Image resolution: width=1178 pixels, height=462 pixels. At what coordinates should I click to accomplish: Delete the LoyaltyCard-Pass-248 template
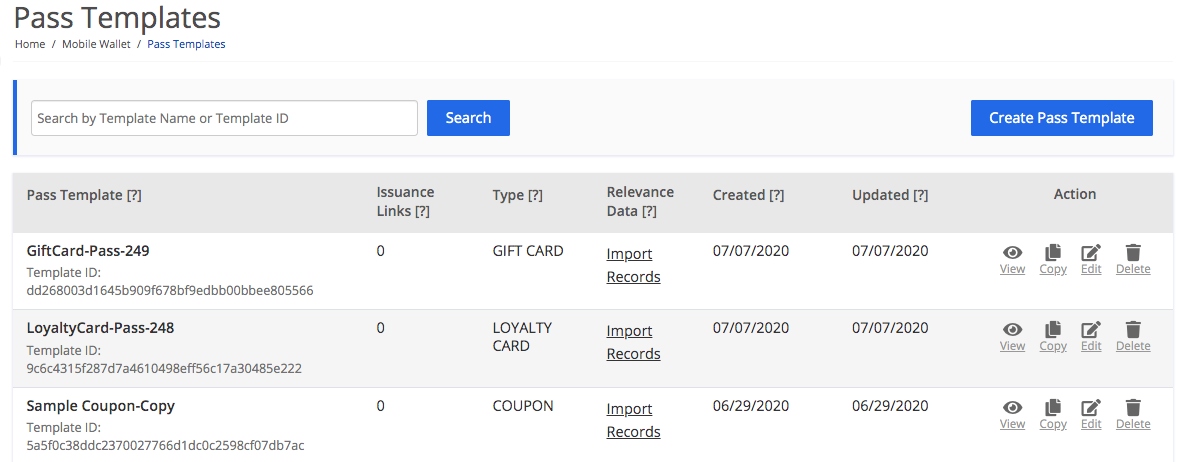(x=1133, y=335)
